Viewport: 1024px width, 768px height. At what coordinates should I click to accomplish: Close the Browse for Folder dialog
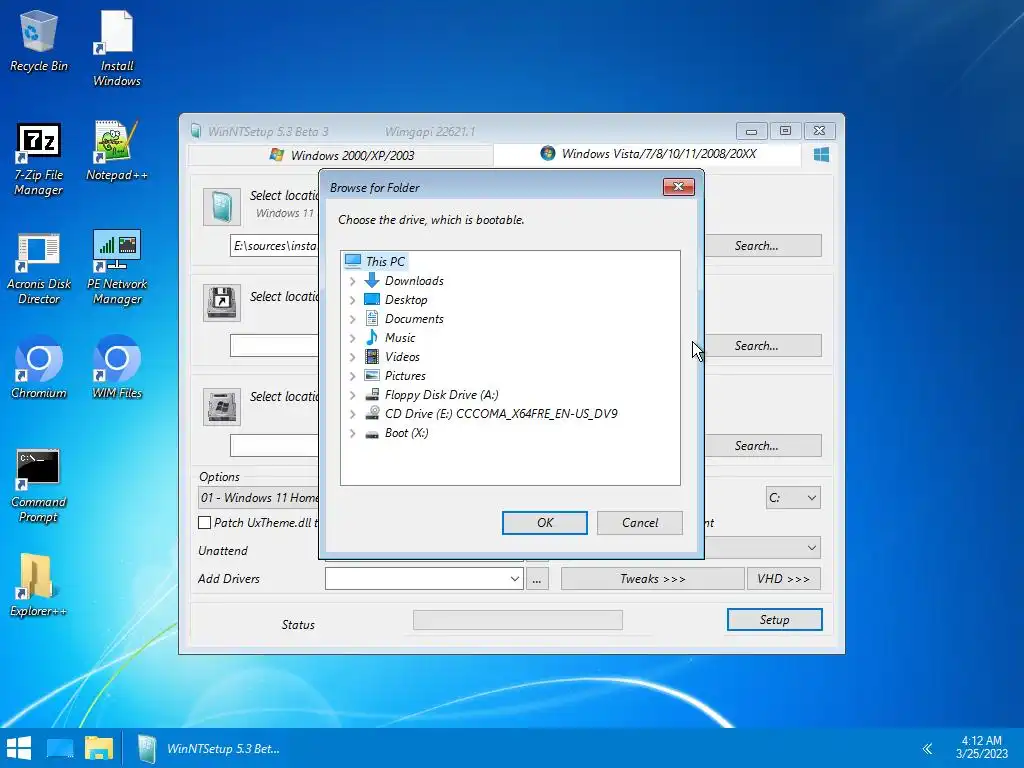pos(679,187)
